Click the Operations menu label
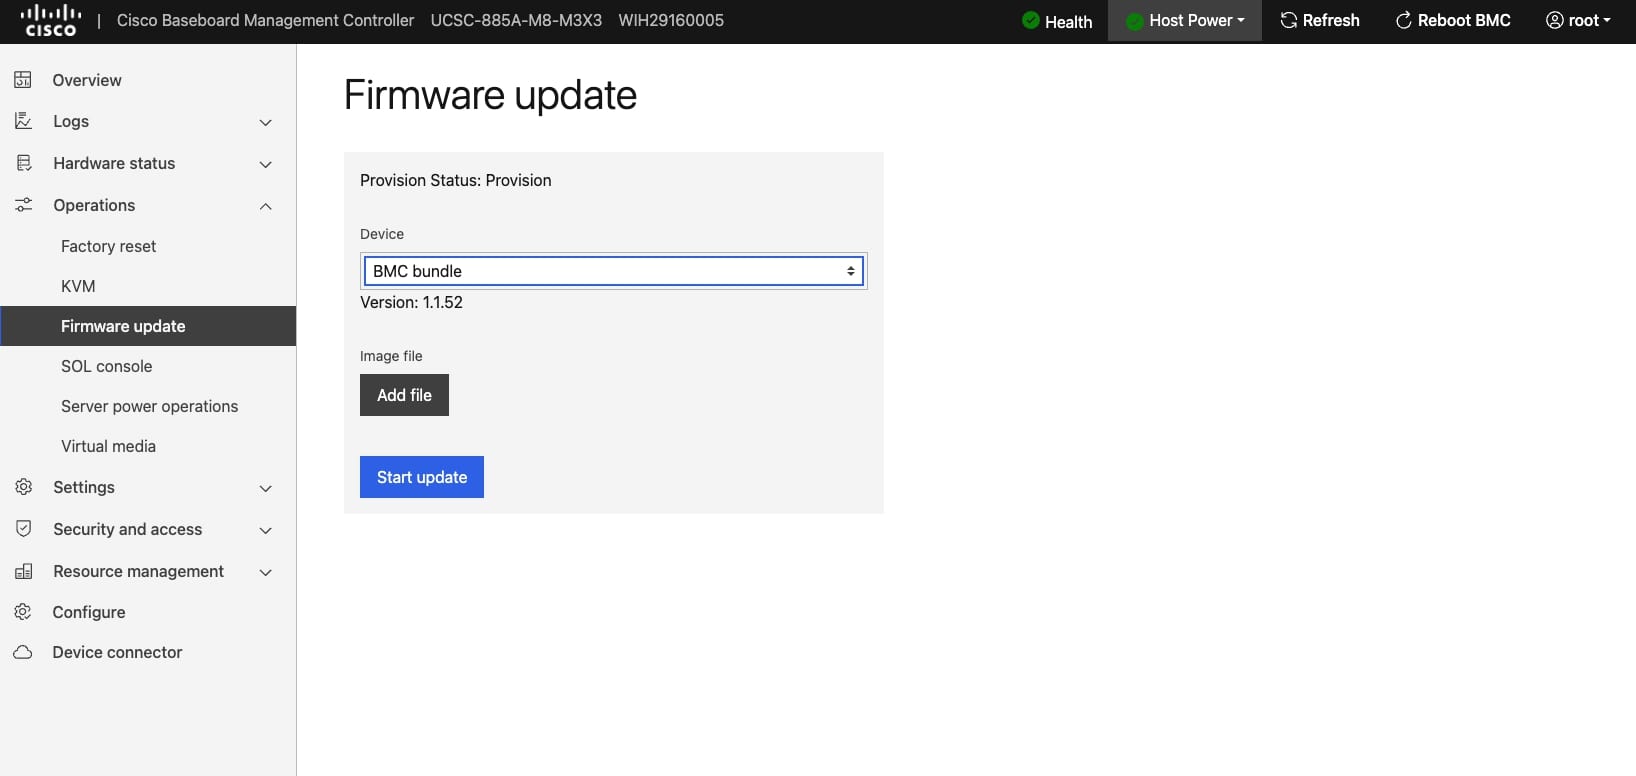Image resolution: width=1636 pixels, height=776 pixels. point(94,205)
